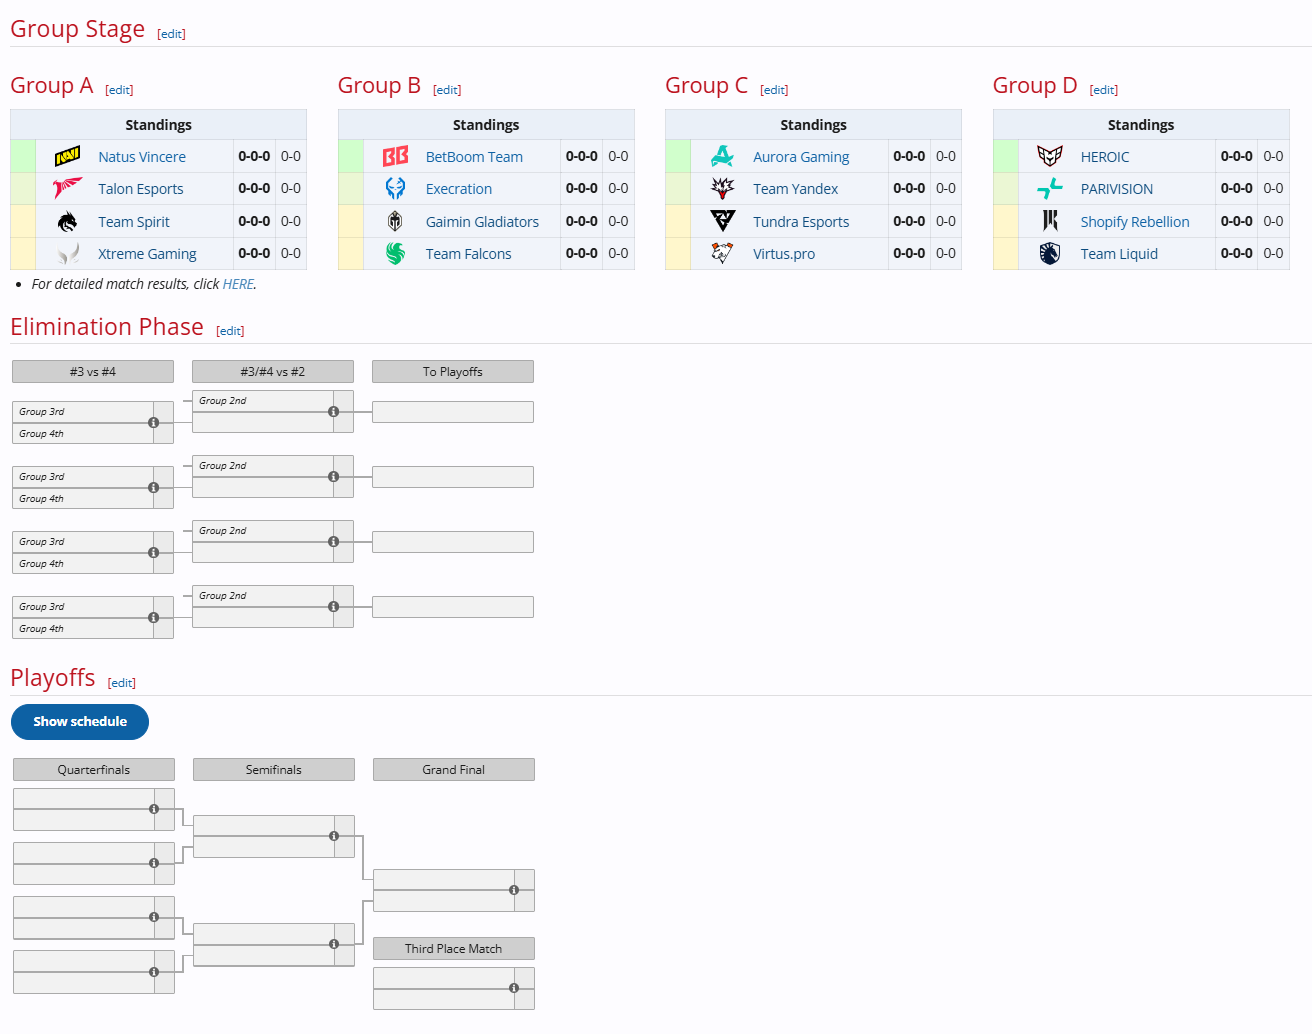Open the Gaimin Gladiators link
Screen dimensions: 1312x1034
pos(482,222)
